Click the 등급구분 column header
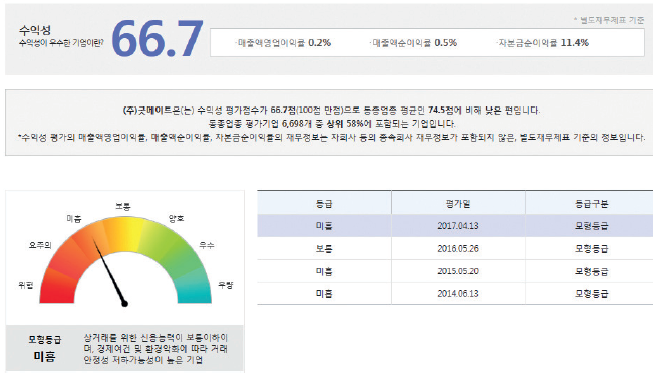658x375 pixels. 591,204
